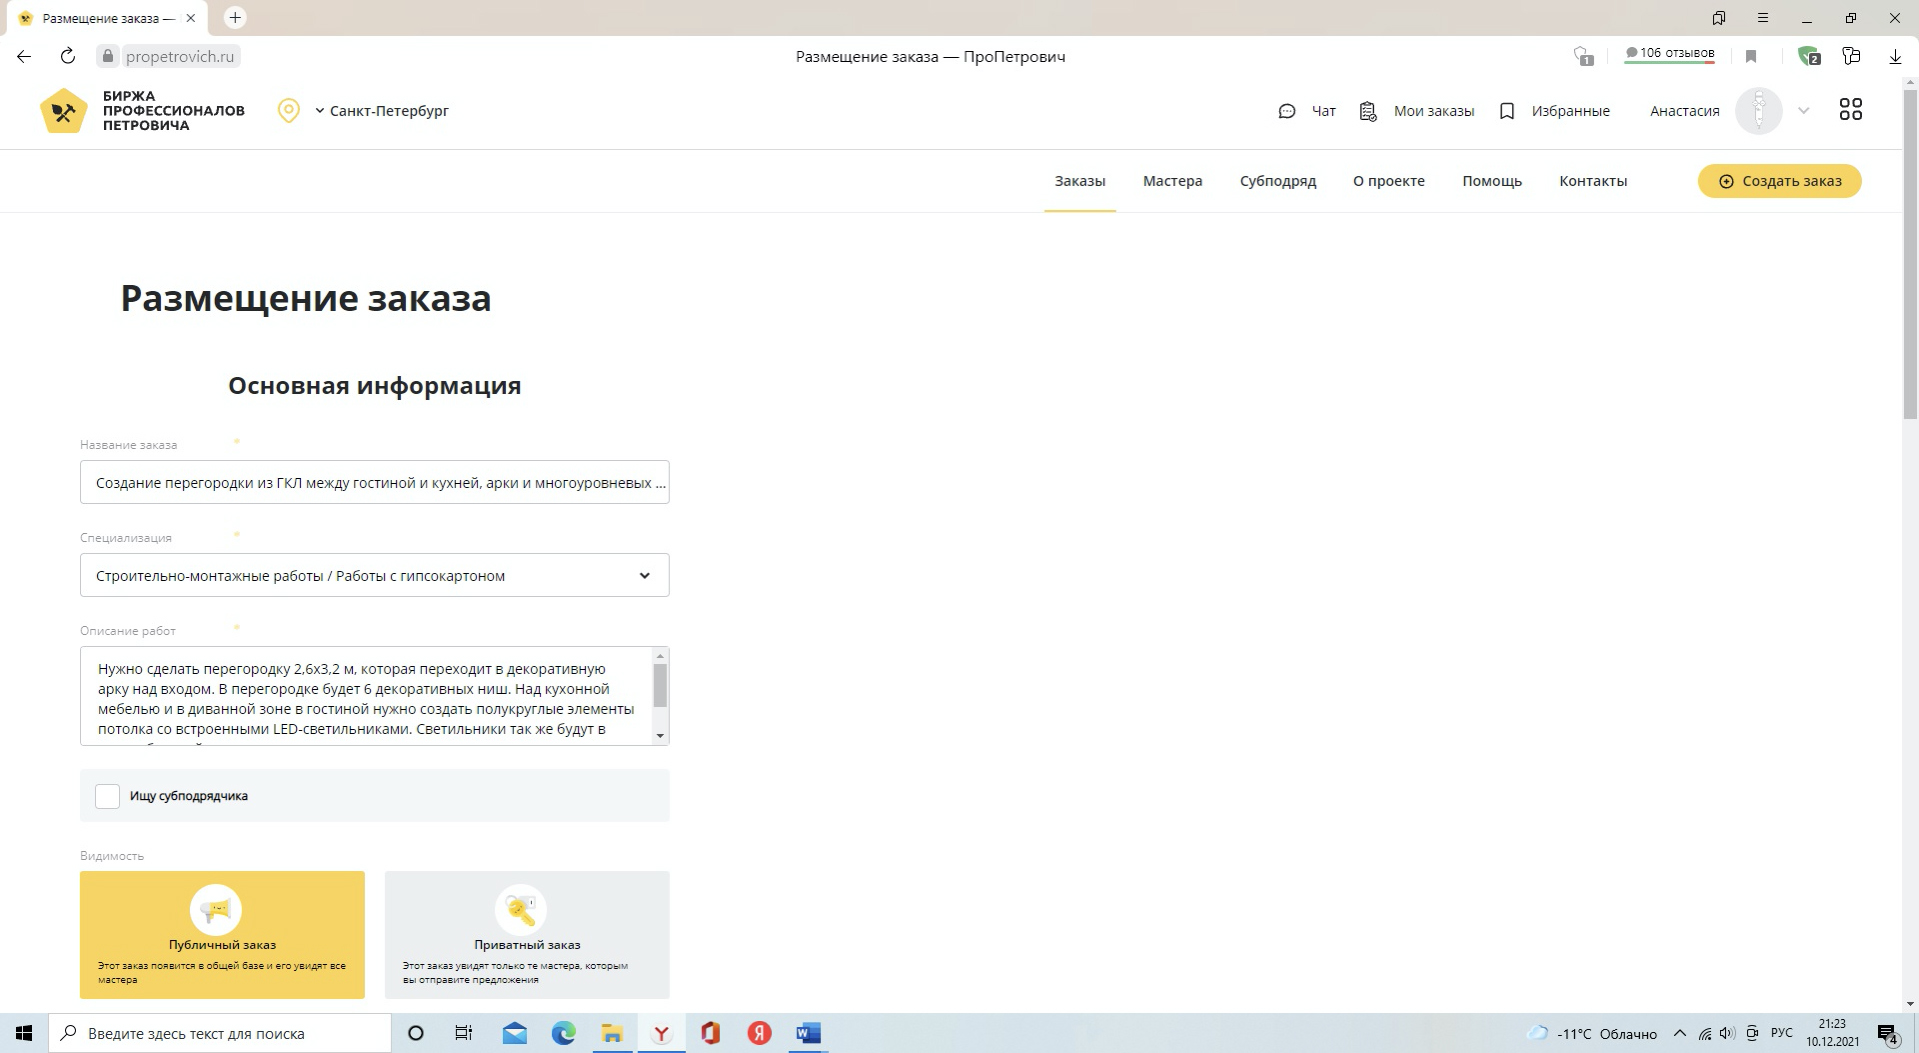Open the browser downloads arrow icon

coord(1895,56)
